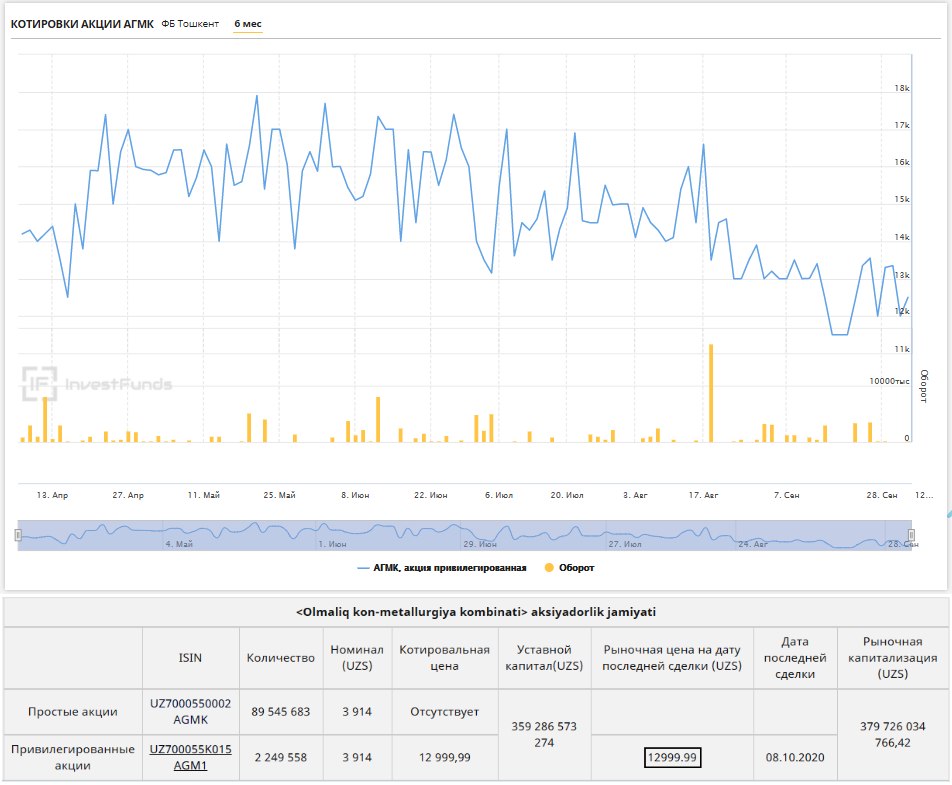This screenshot has width=952, height=785.
Task: Click the 29. Июн navigator label
Action: 480,544
